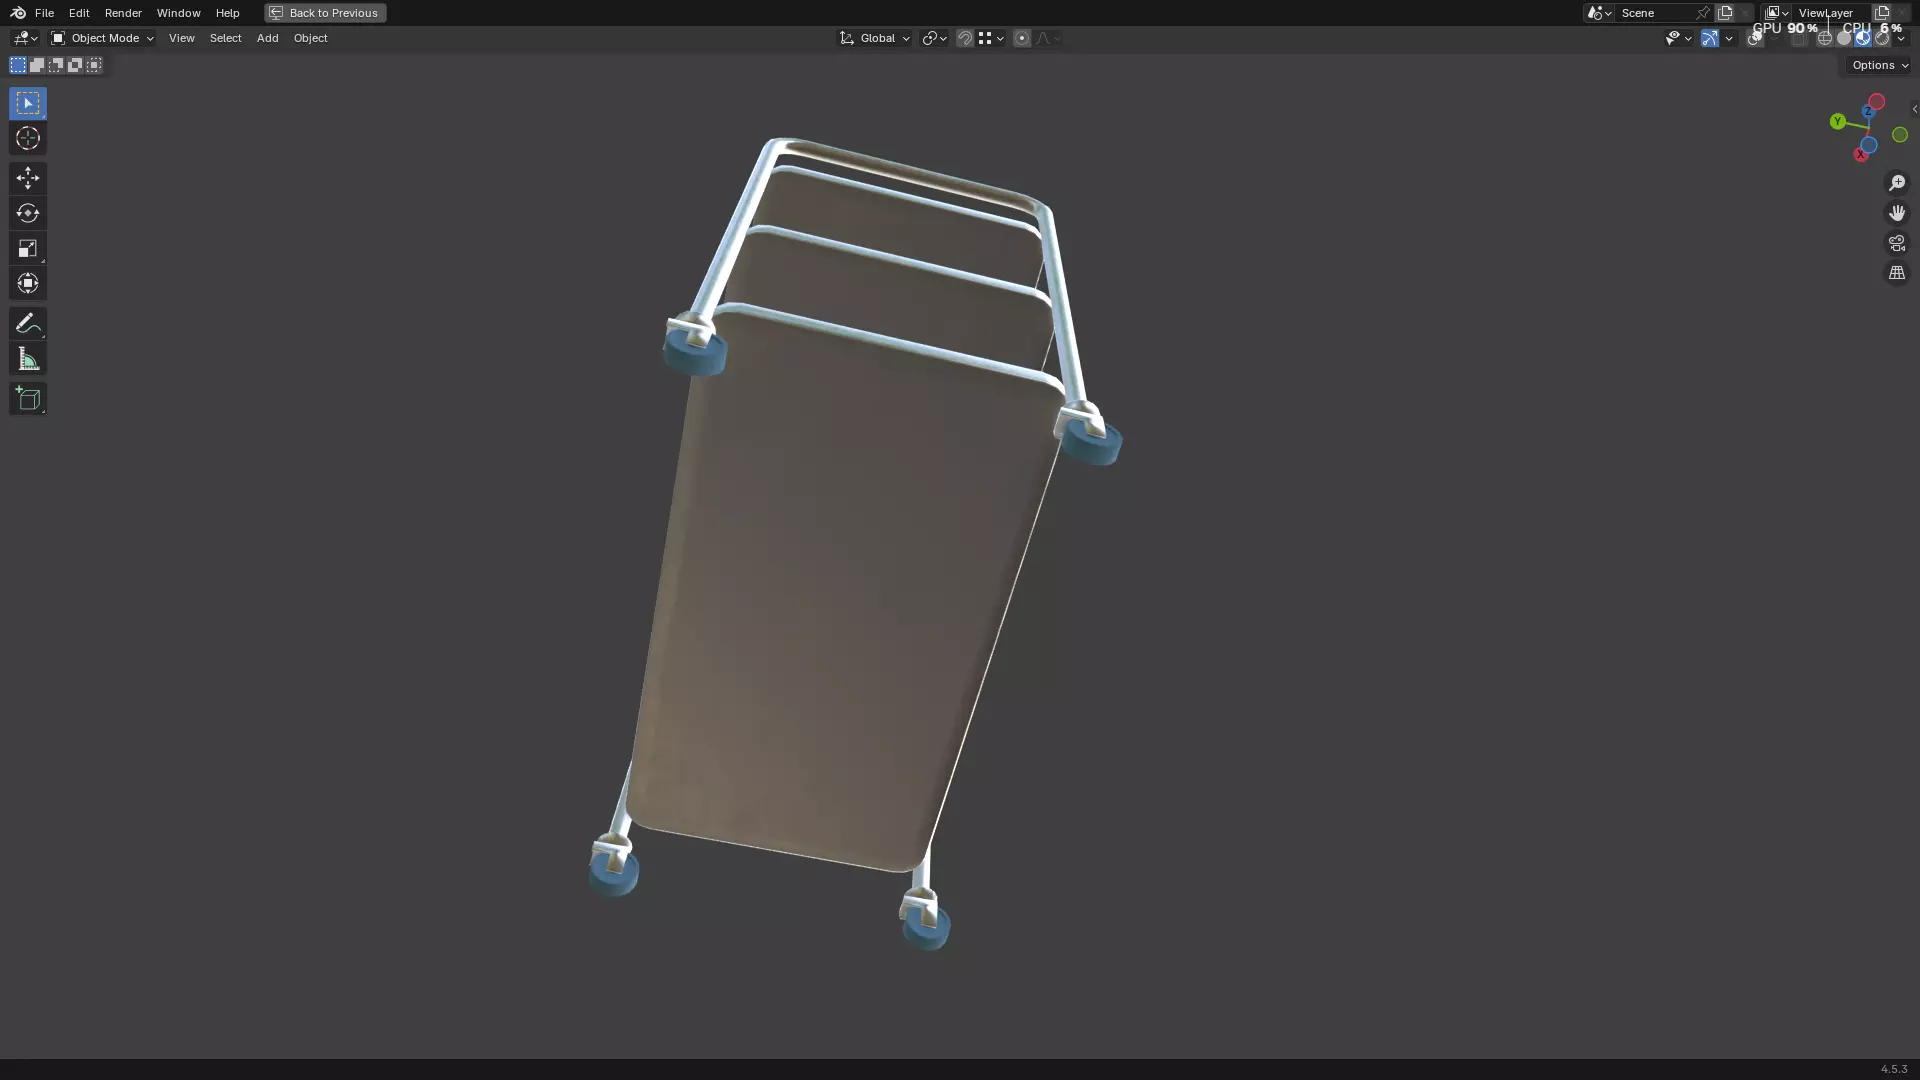
Task: Expand the Viewport Shading options dropdown
Action: pyautogui.click(x=1901, y=38)
